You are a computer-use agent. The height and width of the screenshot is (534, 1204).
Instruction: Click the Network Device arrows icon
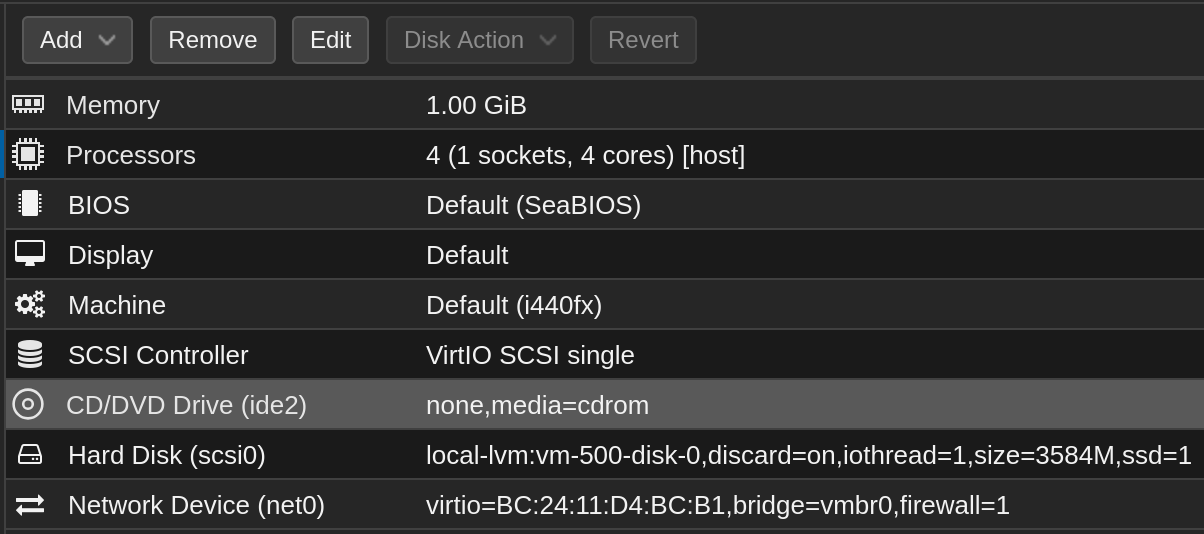click(30, 505)
